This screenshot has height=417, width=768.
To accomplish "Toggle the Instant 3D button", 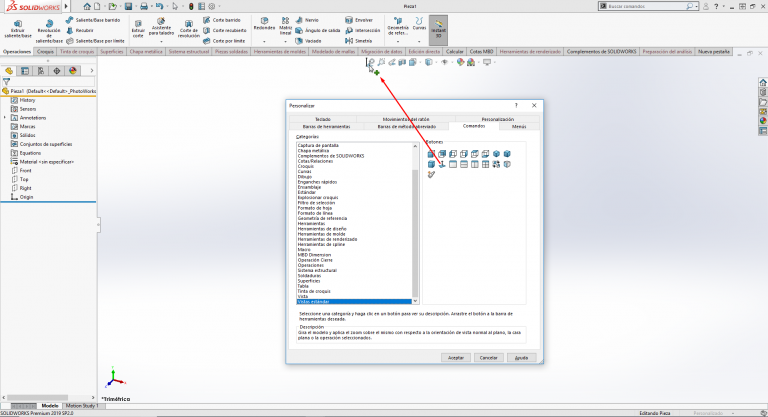I will (438, 29).
